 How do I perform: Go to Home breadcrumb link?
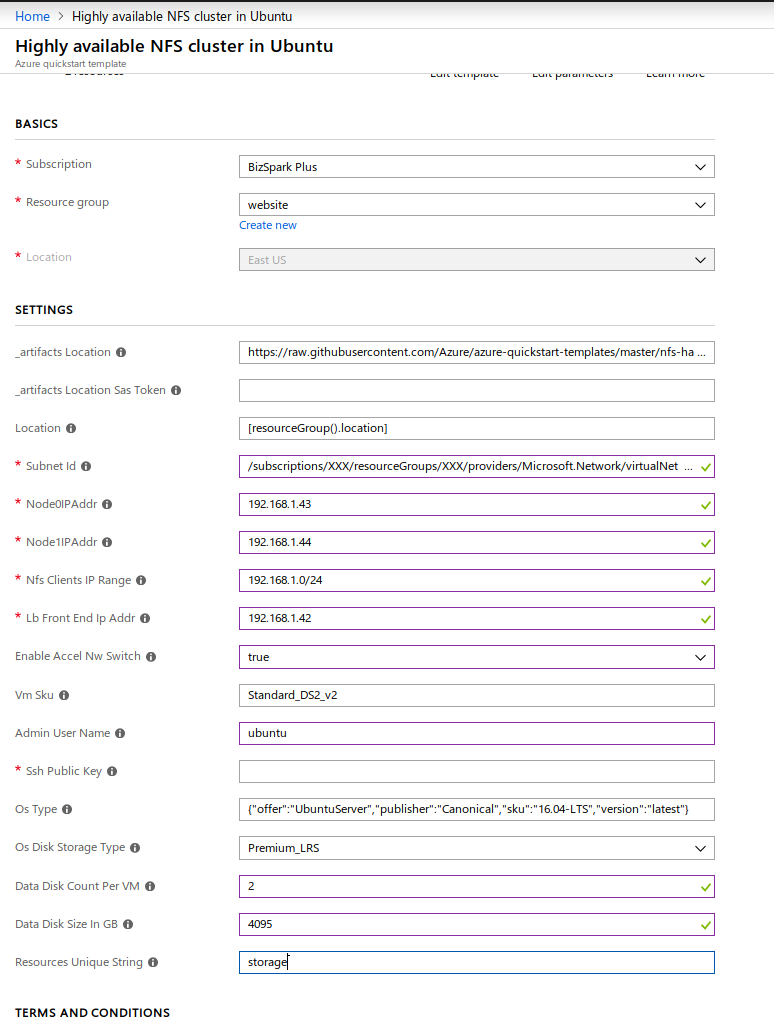pos(32,16)
